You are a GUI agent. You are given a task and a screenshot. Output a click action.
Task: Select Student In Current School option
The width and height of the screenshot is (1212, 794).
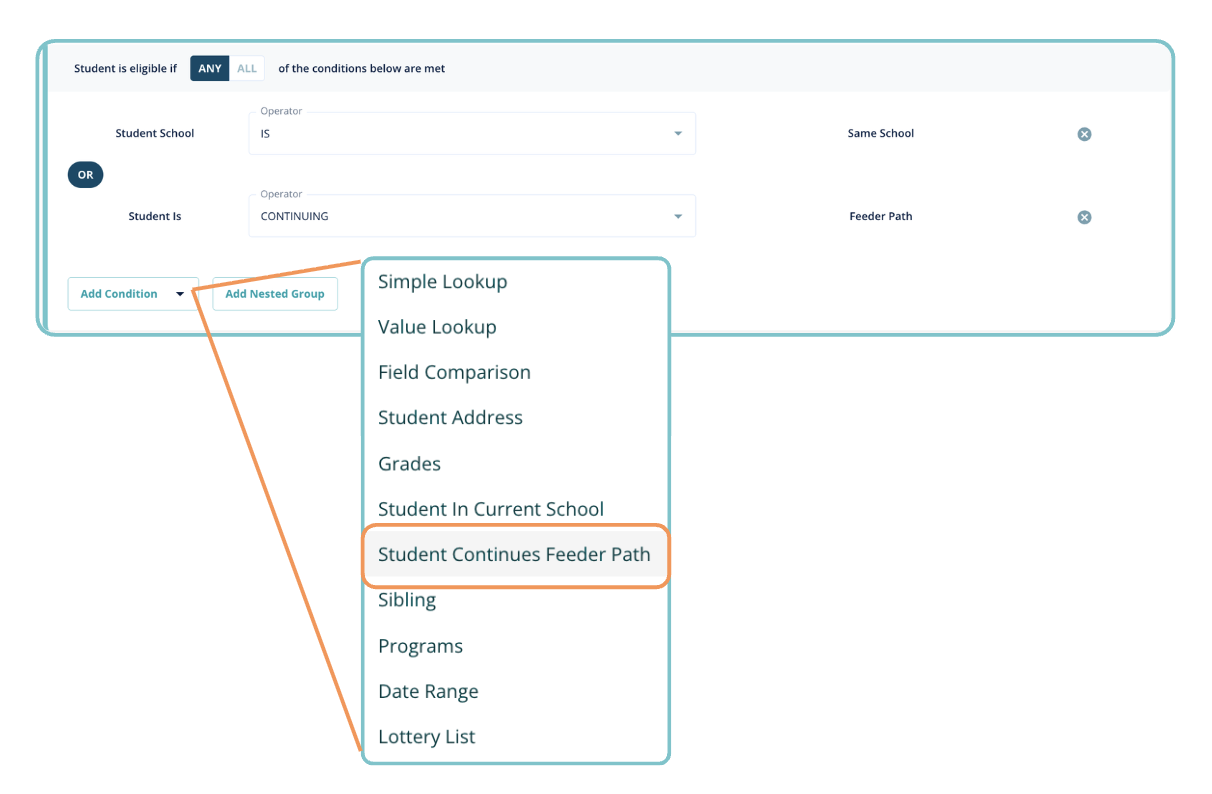pos(490,509)
